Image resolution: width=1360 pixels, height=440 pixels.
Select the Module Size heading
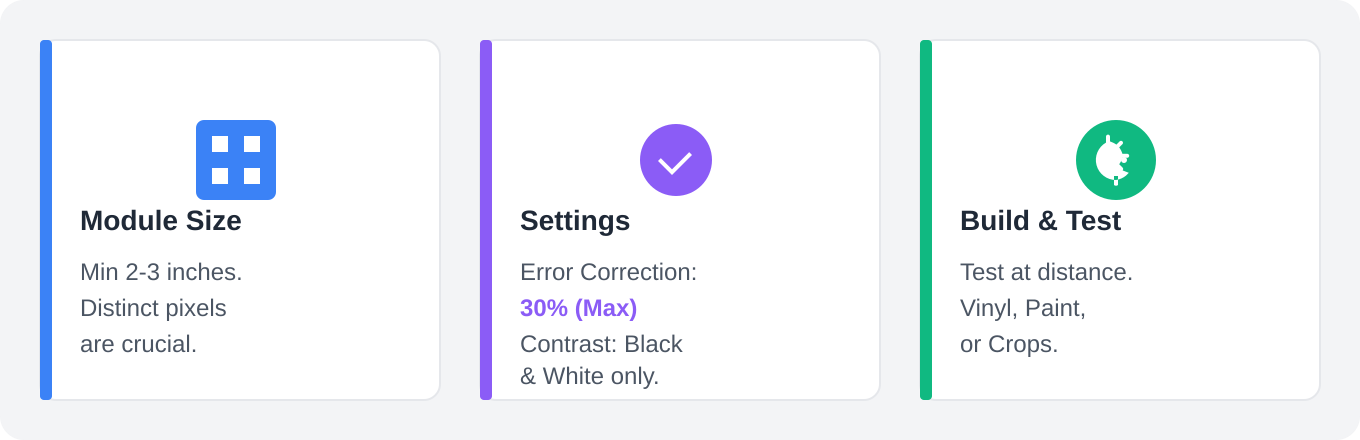coord(161,221)
